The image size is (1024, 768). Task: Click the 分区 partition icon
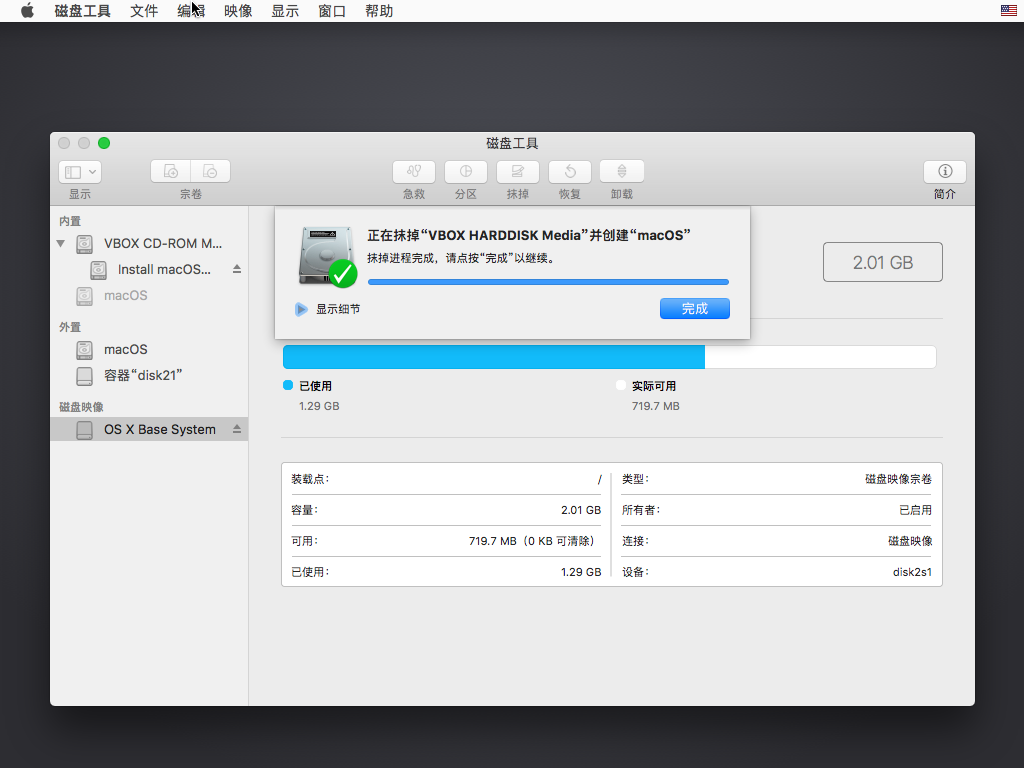pos(466,171)
